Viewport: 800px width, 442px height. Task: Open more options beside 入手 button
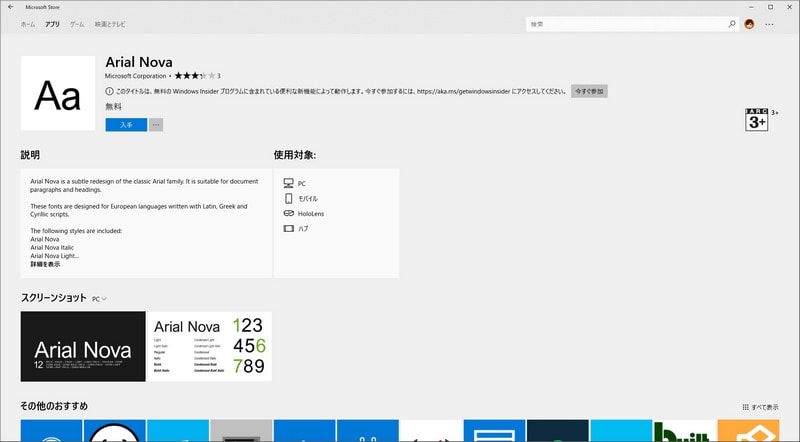point(156,125)
